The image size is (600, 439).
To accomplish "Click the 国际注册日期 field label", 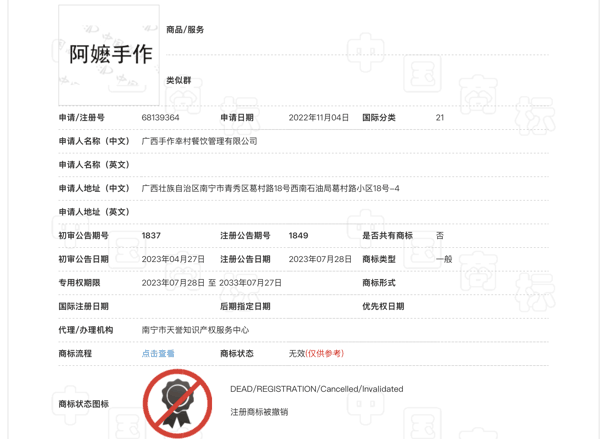I will tap(83, 306).
